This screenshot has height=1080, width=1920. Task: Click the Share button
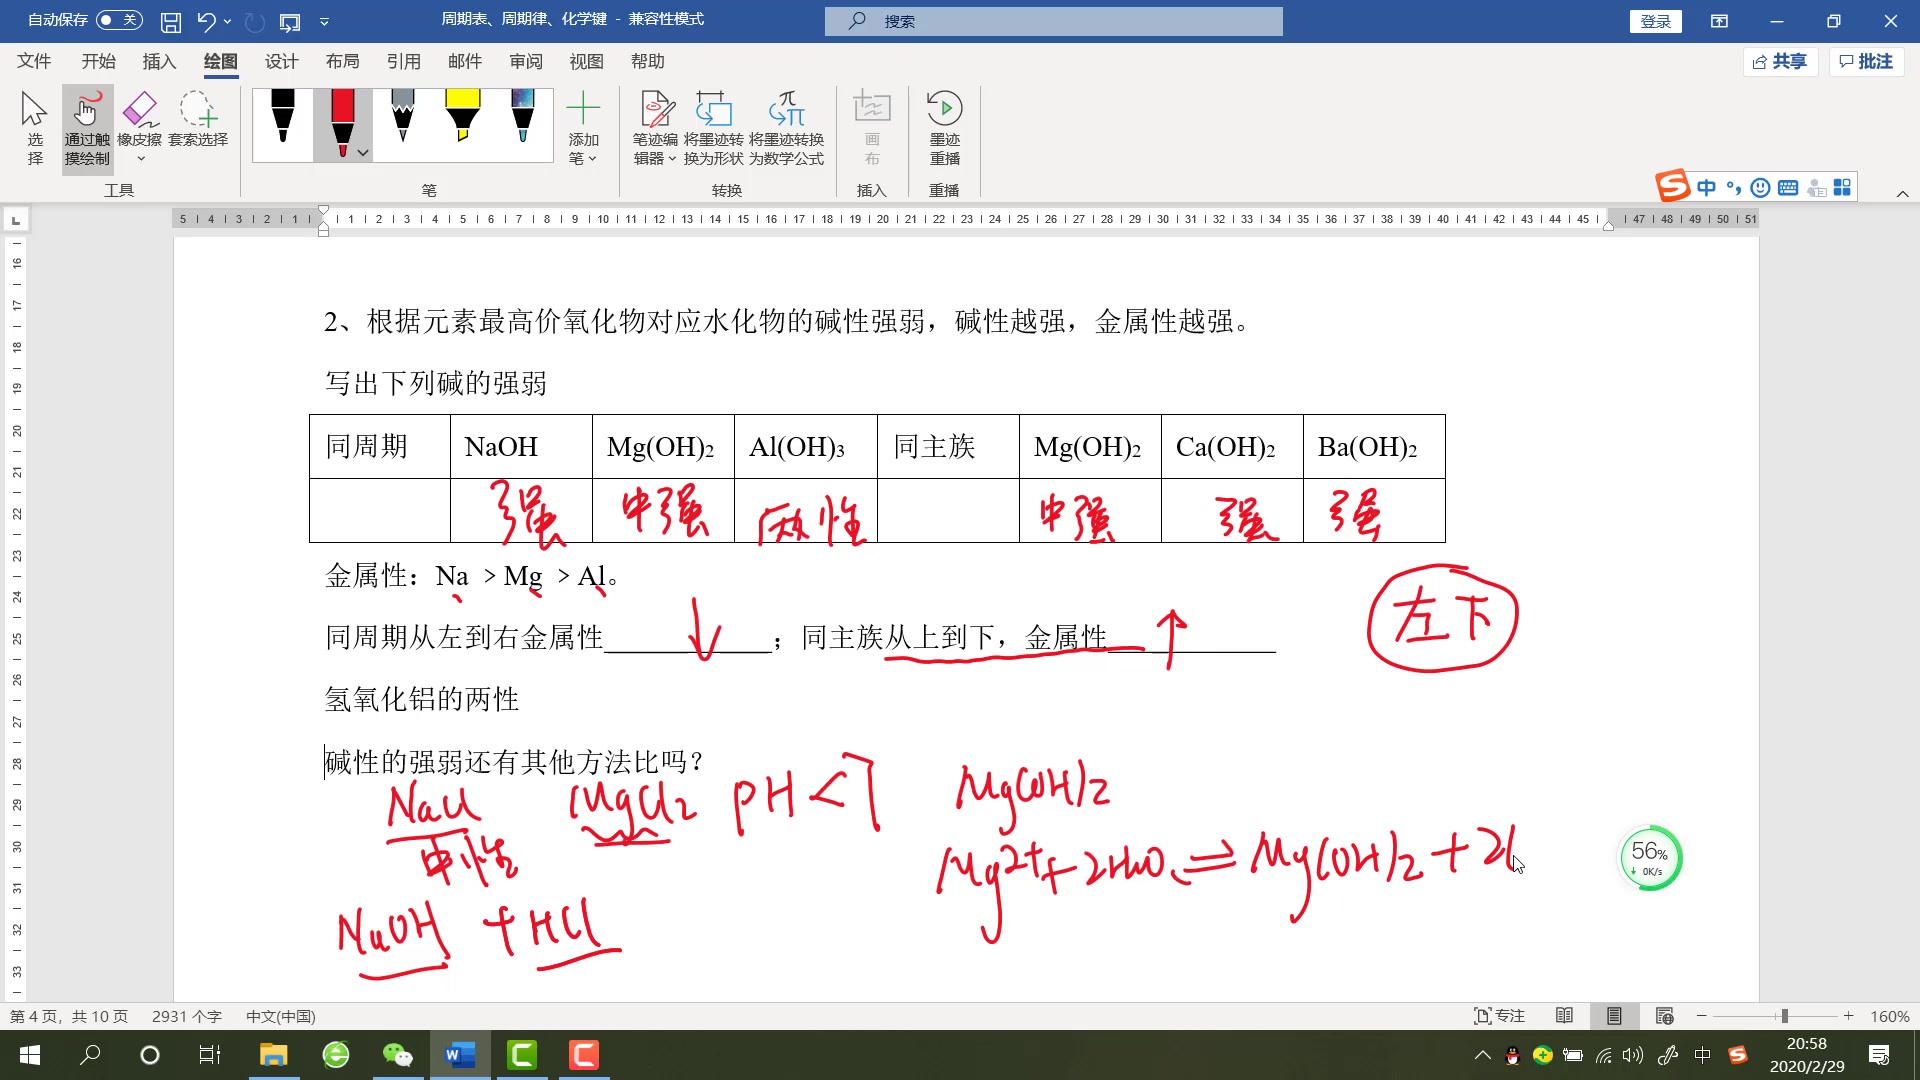click(x=1780, y=61)
